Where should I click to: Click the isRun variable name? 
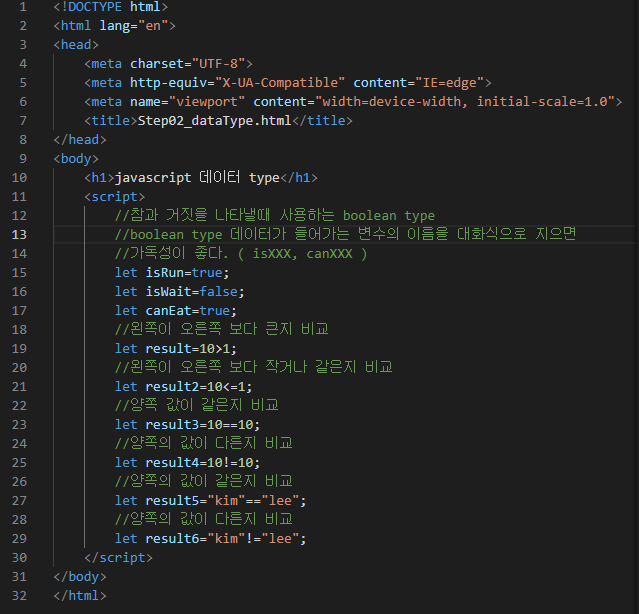165,273
